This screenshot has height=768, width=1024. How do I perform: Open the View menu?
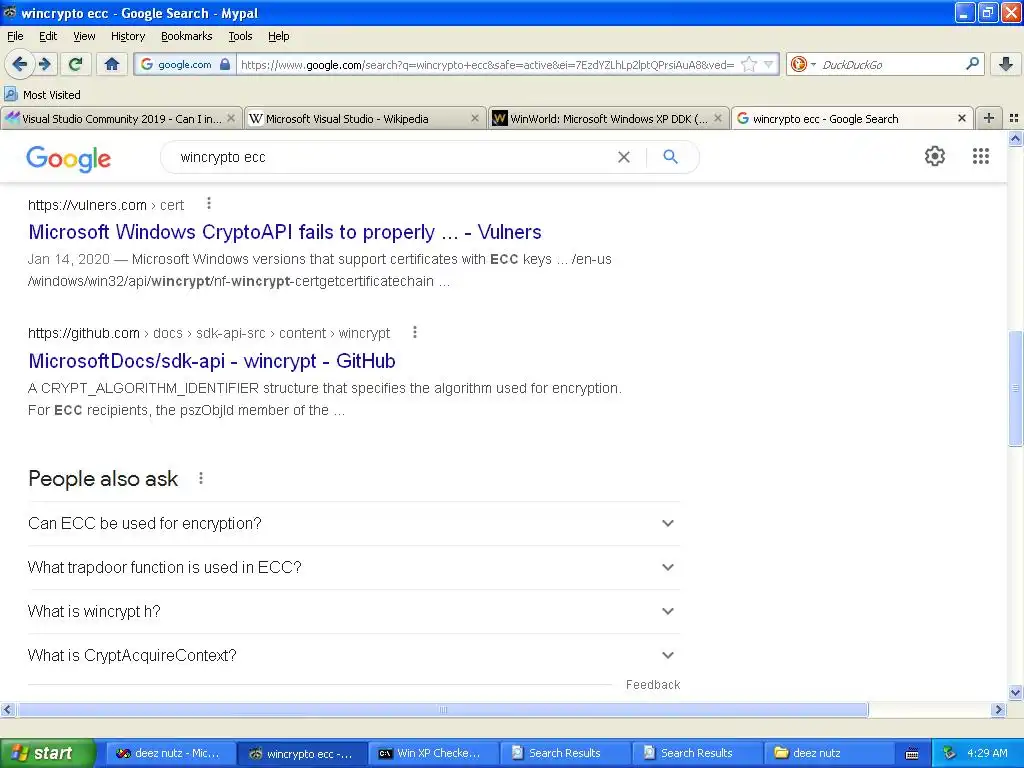84,36
